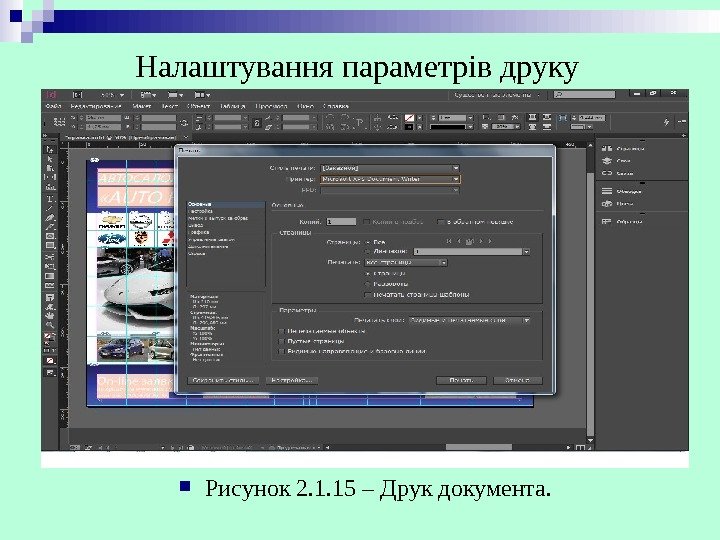Select the All pages radio button

tap(368, 242)
